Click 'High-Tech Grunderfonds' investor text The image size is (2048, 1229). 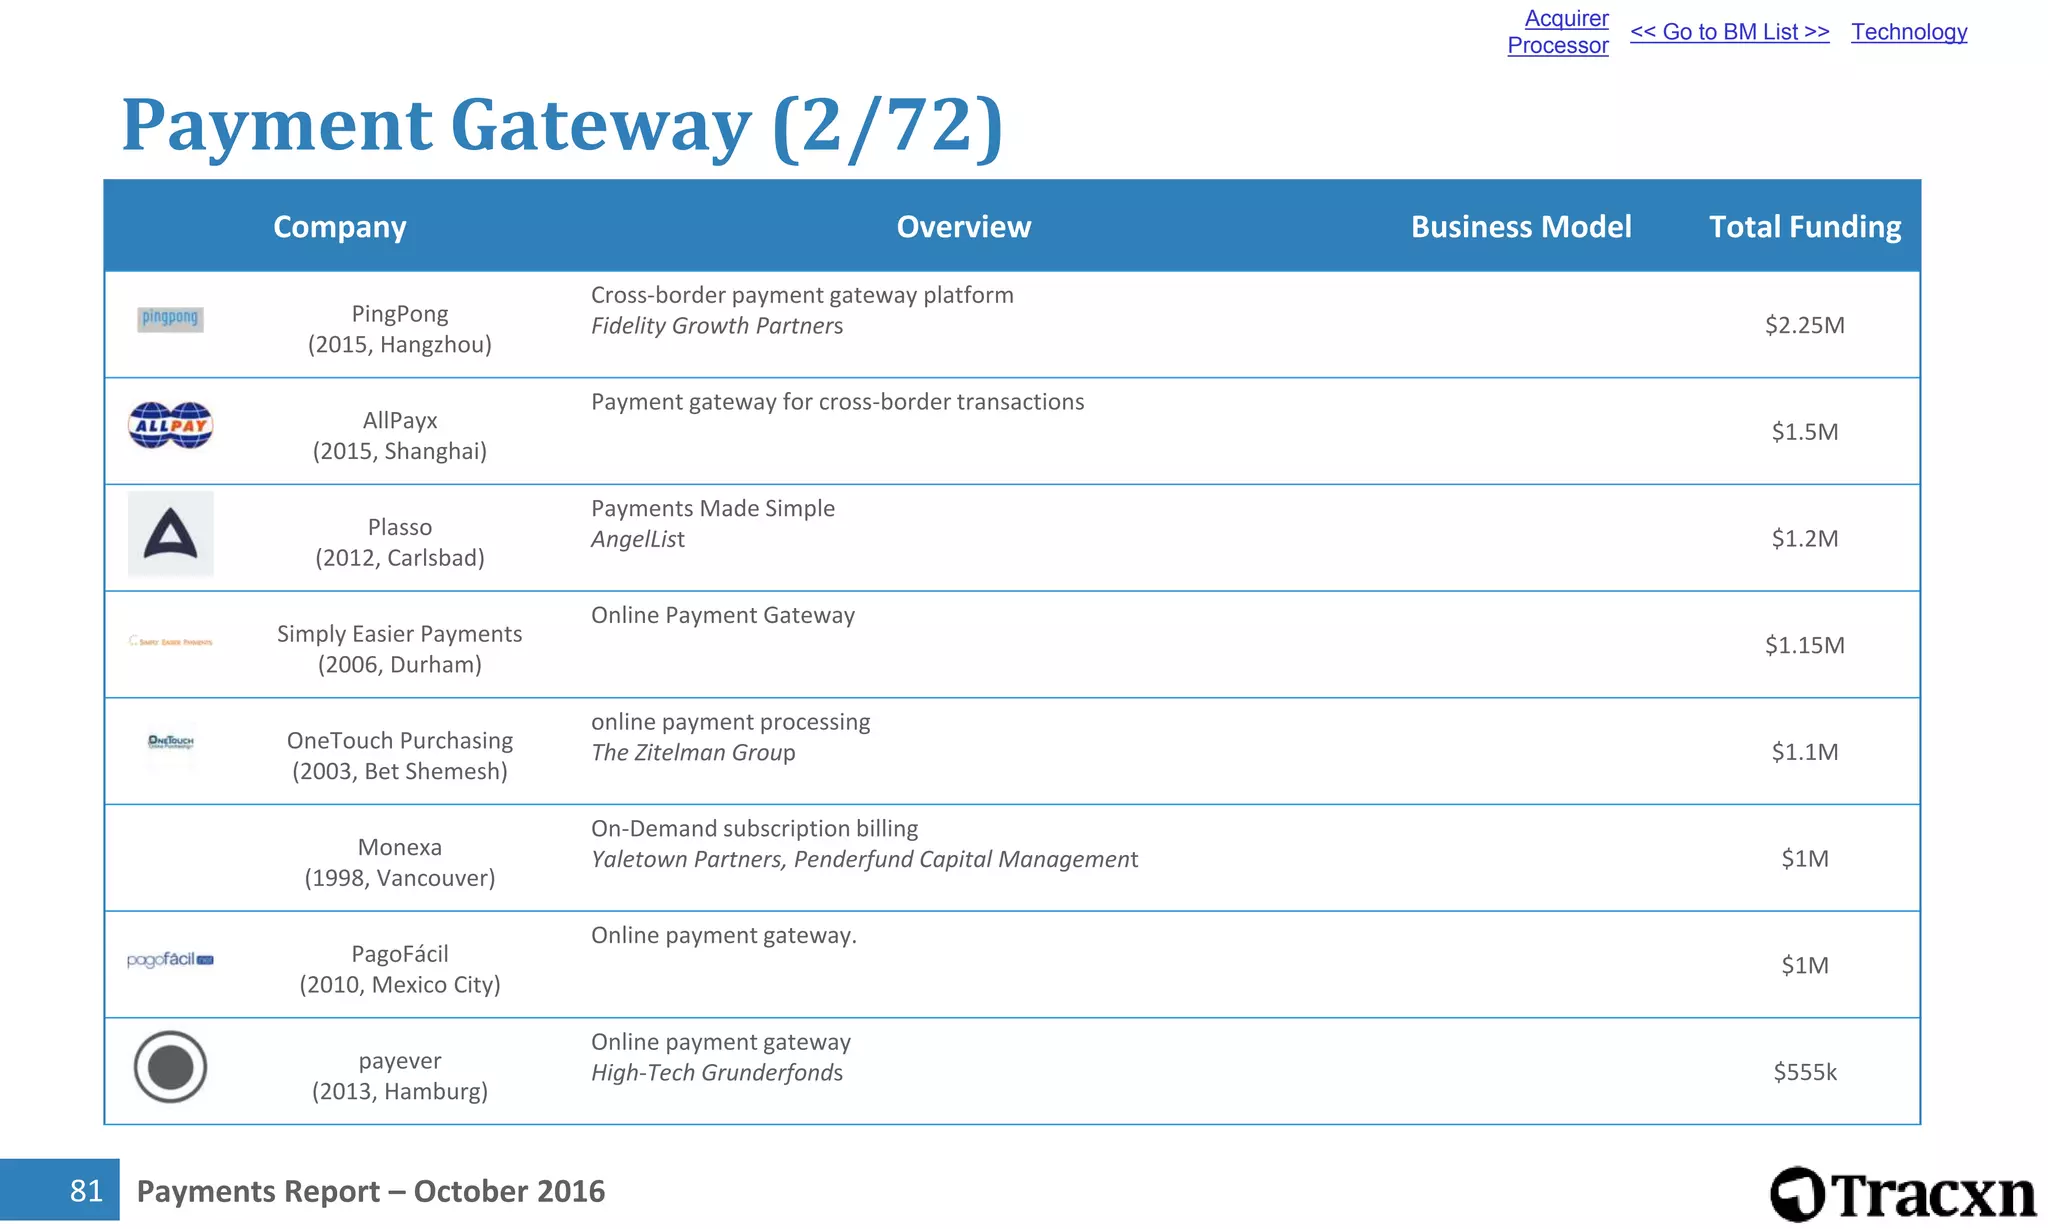coord(717,1073)
